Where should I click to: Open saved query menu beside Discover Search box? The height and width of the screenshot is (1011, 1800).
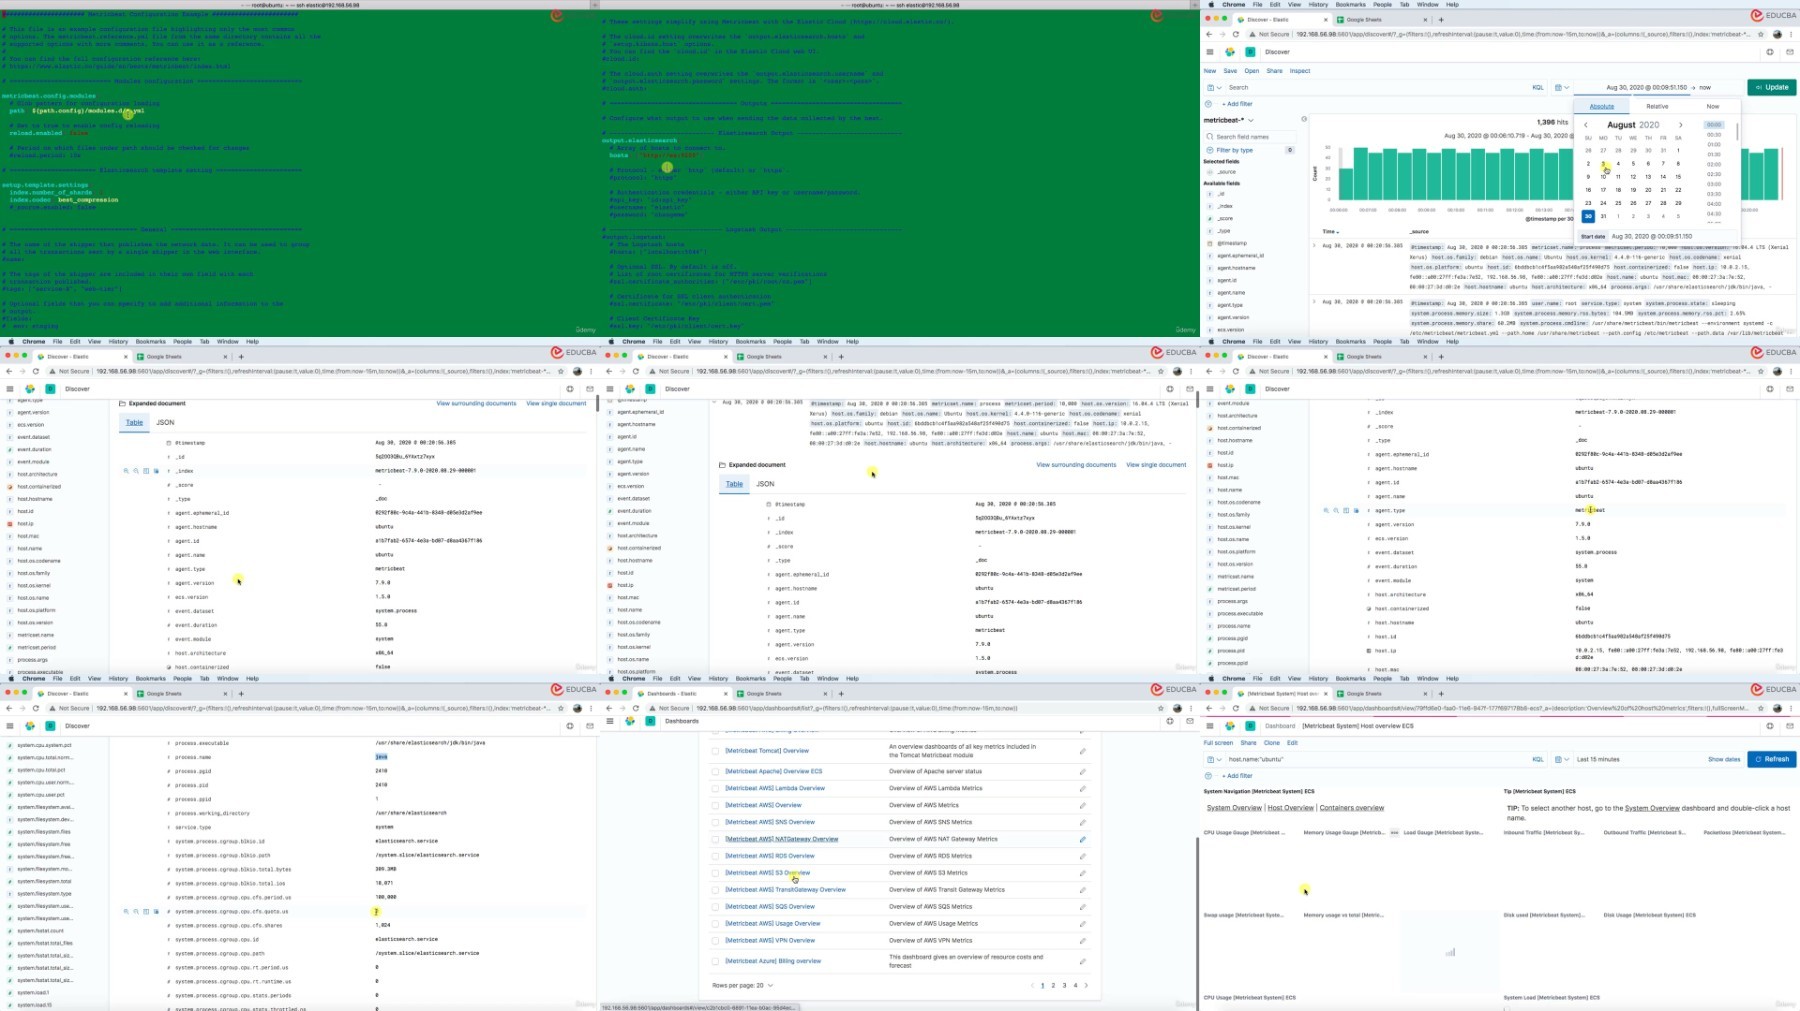(1213, 87)
